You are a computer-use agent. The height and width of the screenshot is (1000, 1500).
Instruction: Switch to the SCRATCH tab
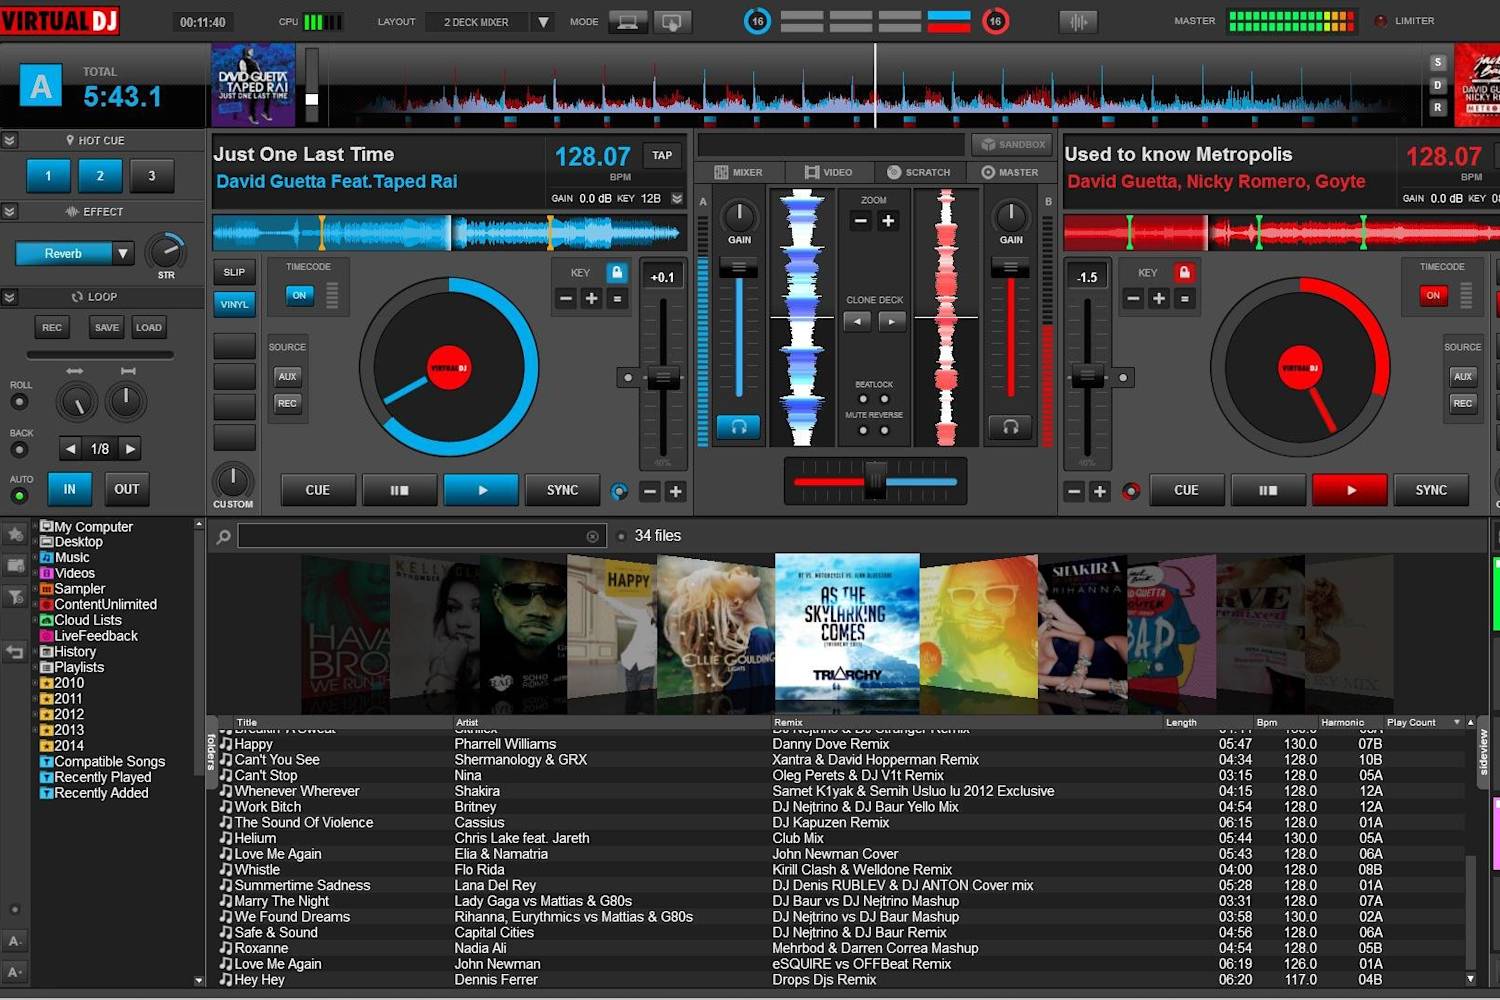pyautogui.click(x=919, y=171)
